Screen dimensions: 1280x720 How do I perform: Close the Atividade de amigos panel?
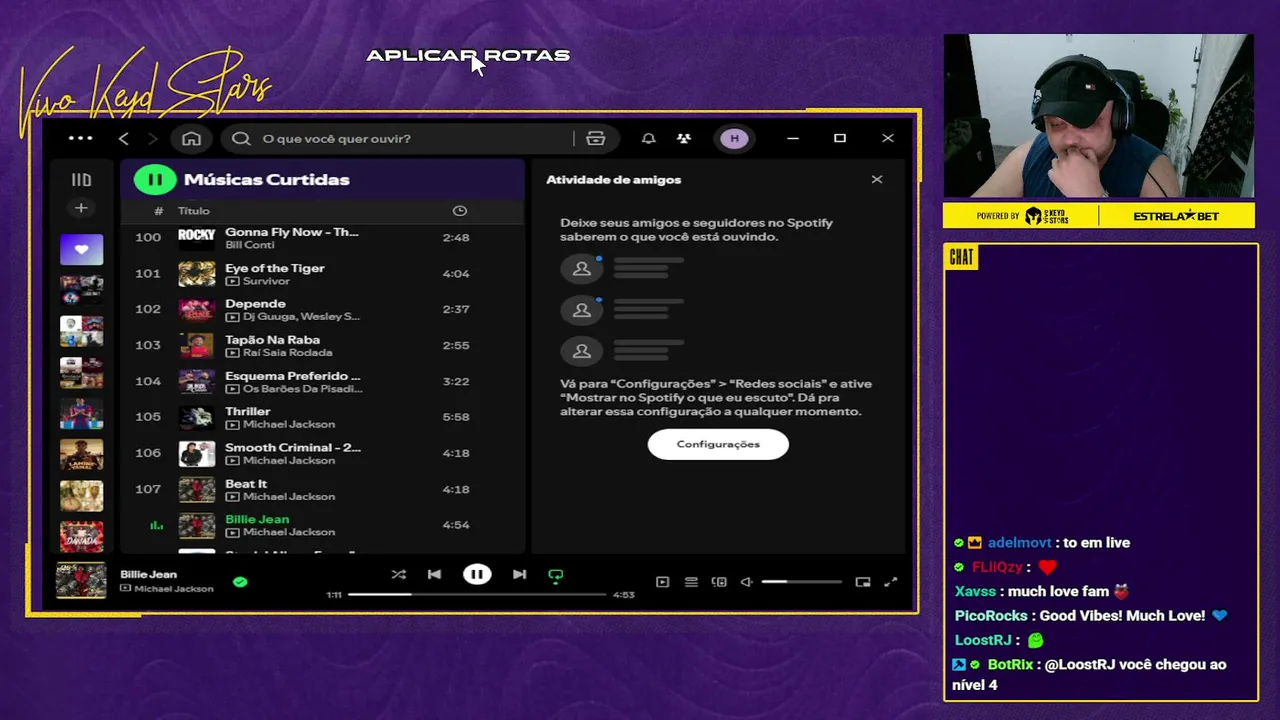pyautogui.click(x=877, y=180)
